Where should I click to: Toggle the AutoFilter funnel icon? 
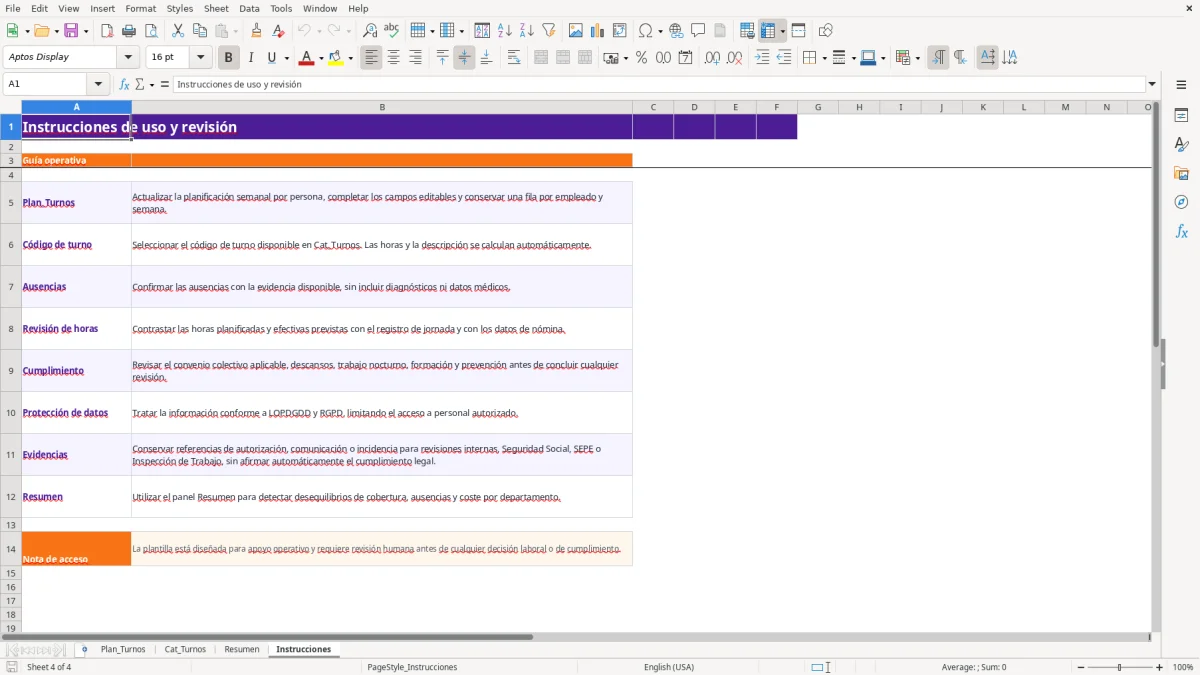[549, 31]
